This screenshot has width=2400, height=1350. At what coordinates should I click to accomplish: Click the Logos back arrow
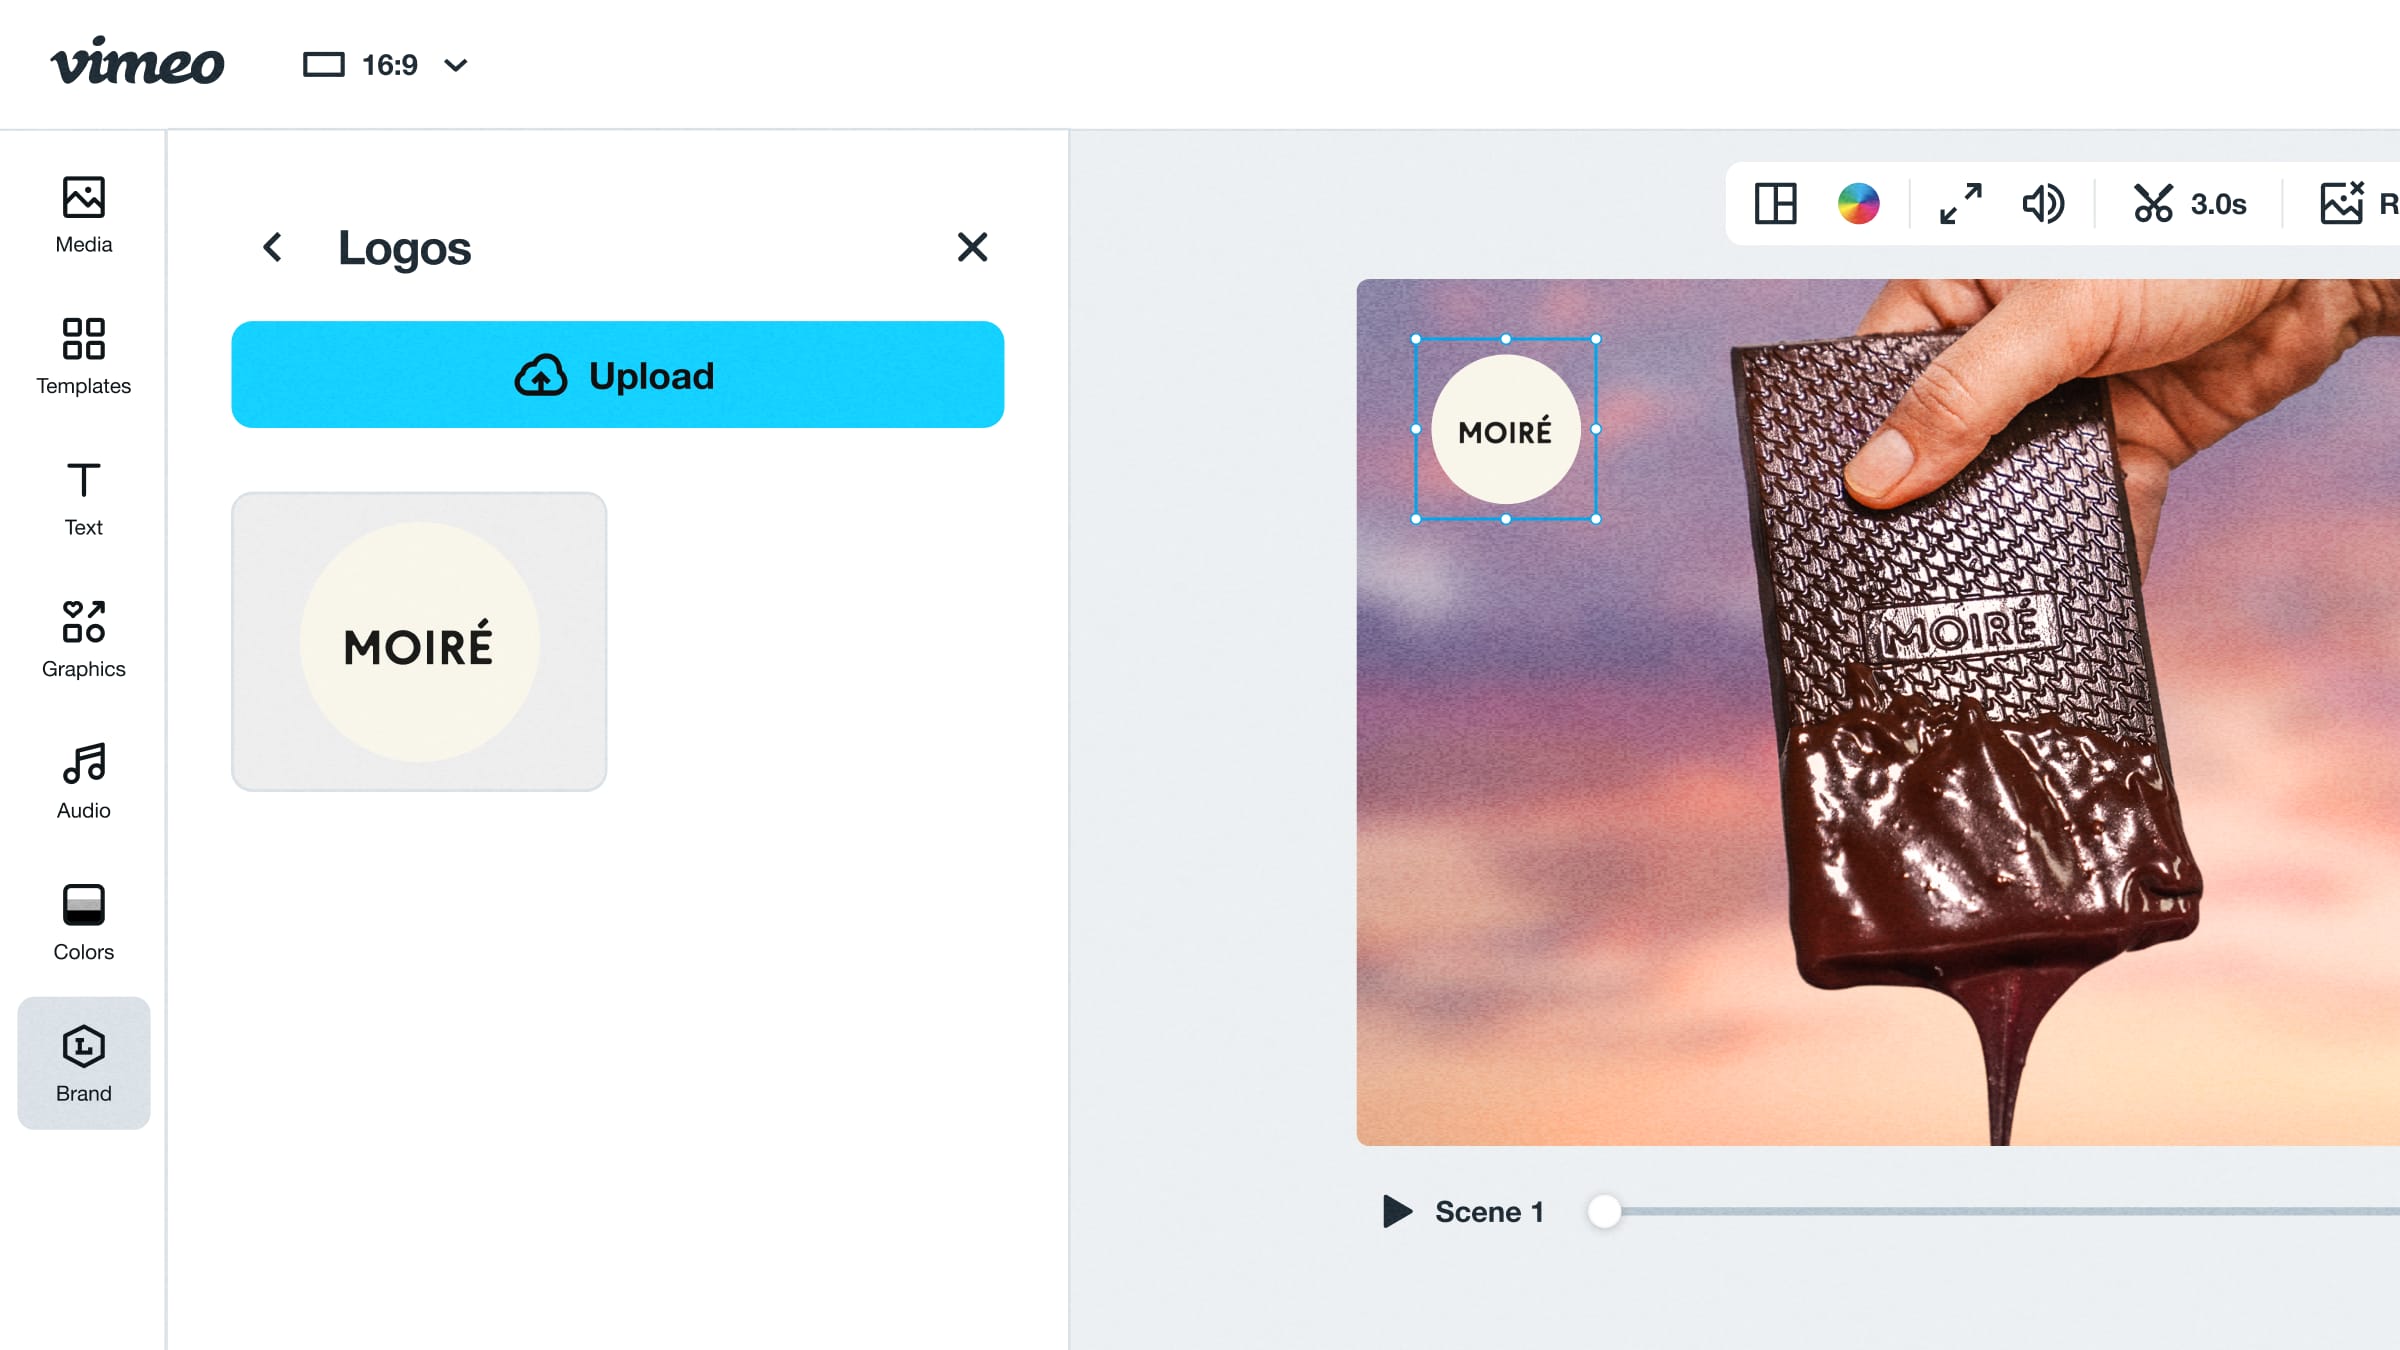click(272, 247)
